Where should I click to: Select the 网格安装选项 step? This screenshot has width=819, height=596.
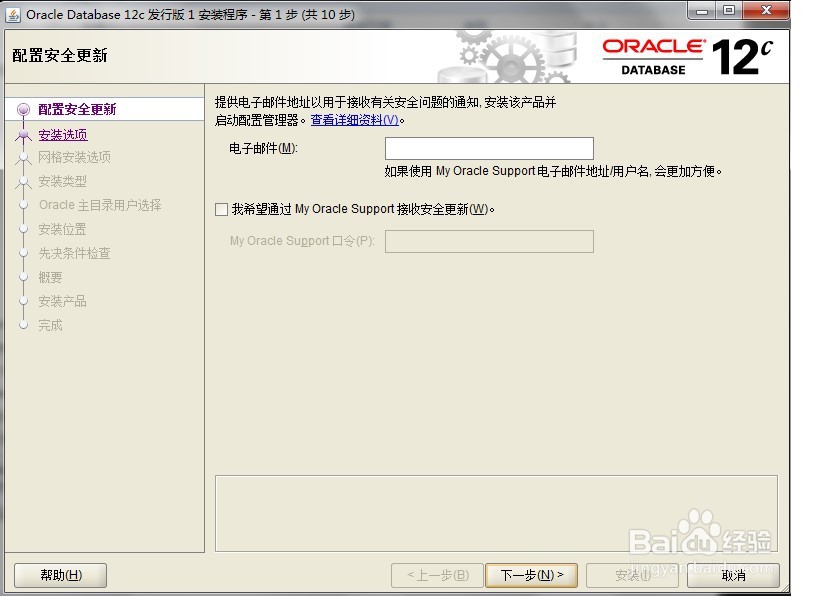click(74, 157)
